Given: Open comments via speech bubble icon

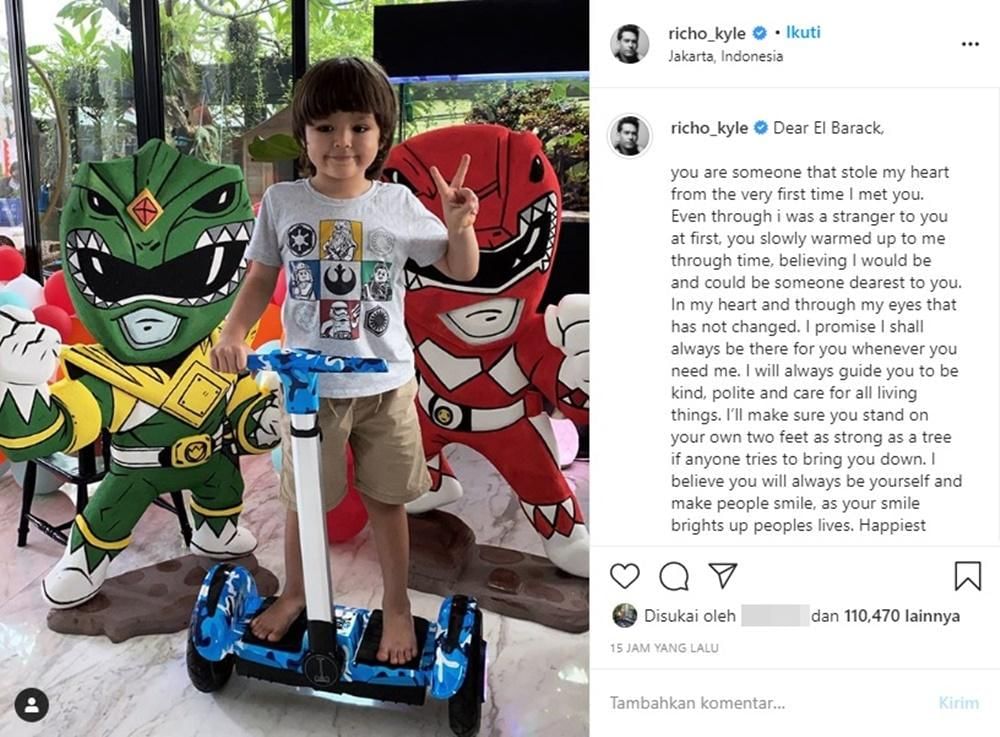Looking at the screenshot, I should (673, 576).
